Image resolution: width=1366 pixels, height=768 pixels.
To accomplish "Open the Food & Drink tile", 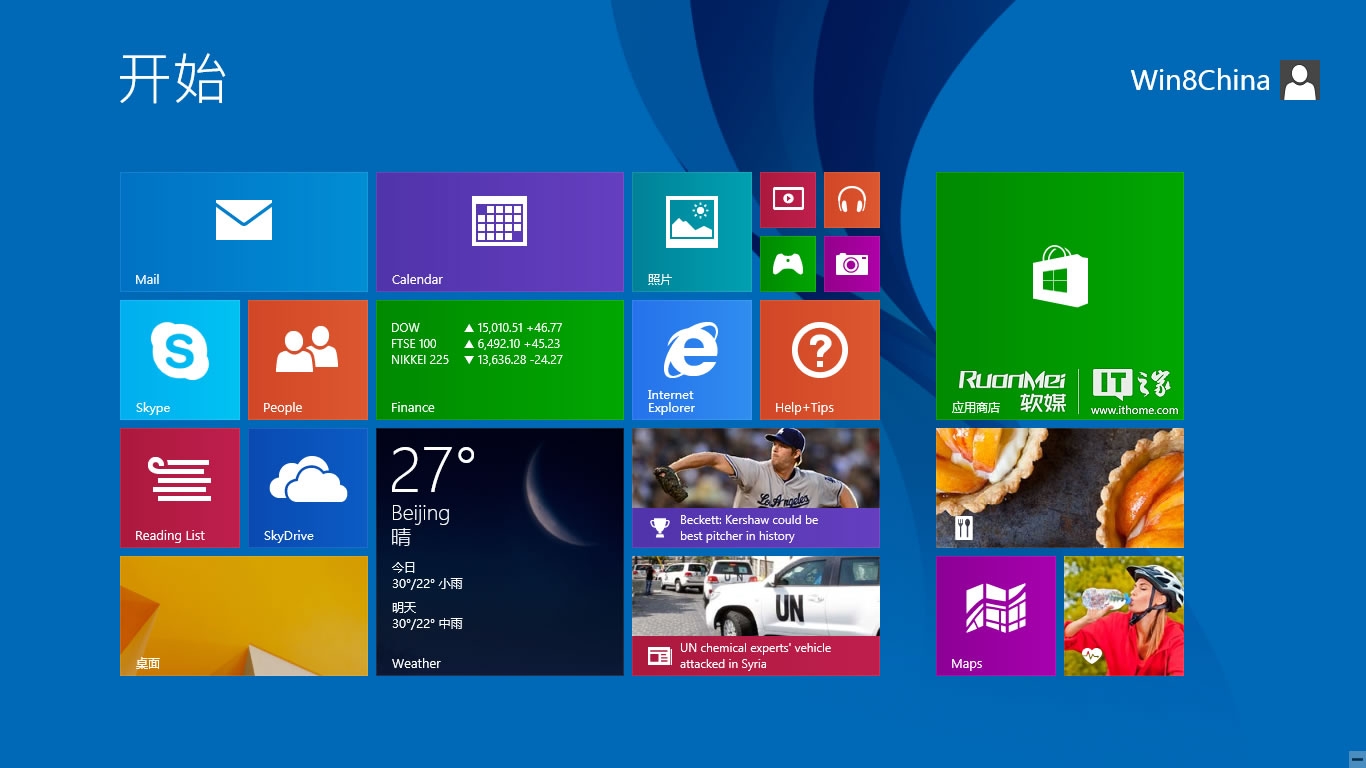I will [x=1059, y=487].
